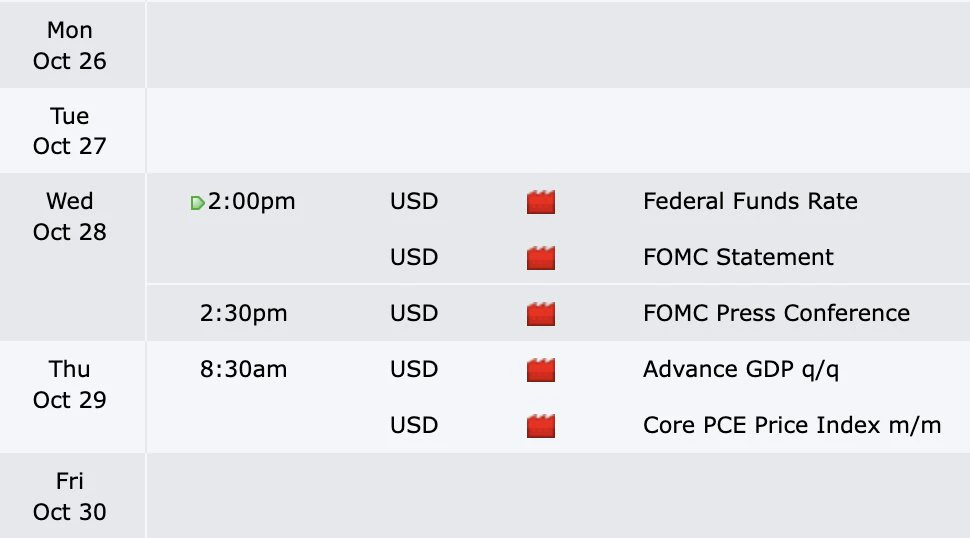Open the FOMC Press Conference event
Viewport: 970px width, 538px height.
coord(776,313)
